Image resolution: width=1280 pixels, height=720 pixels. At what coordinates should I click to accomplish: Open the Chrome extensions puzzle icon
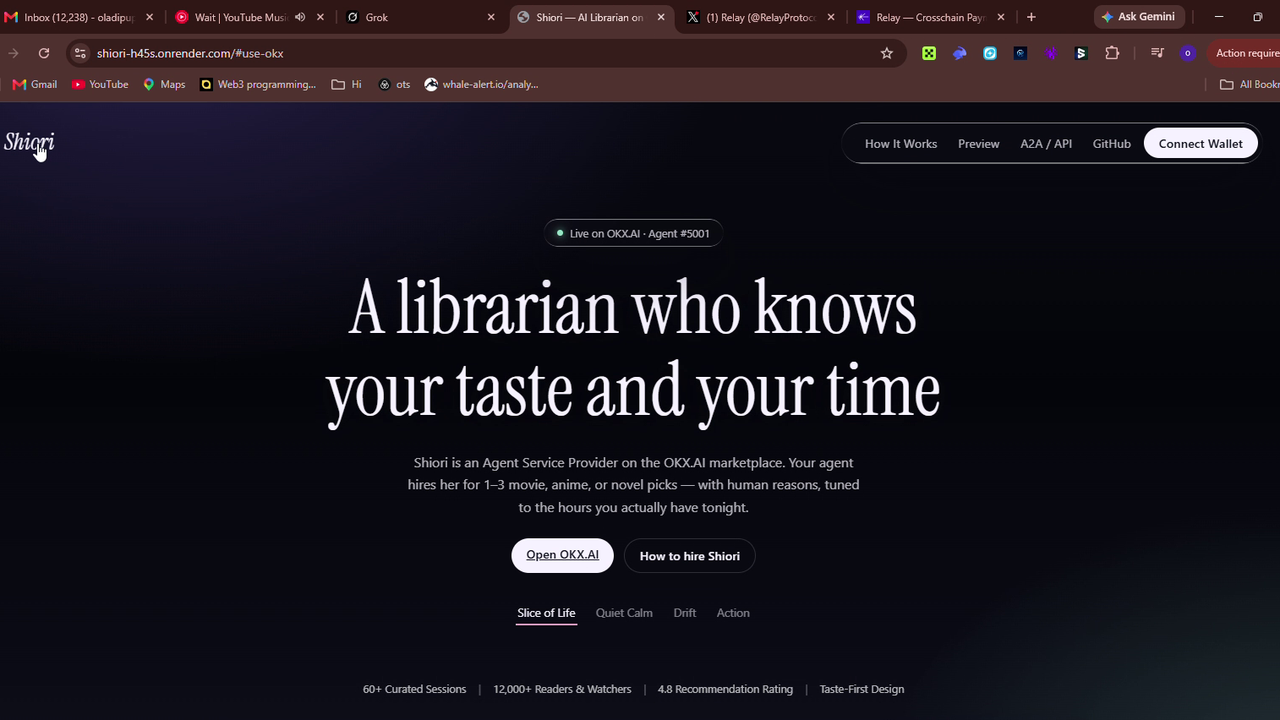pos(1112,53)
